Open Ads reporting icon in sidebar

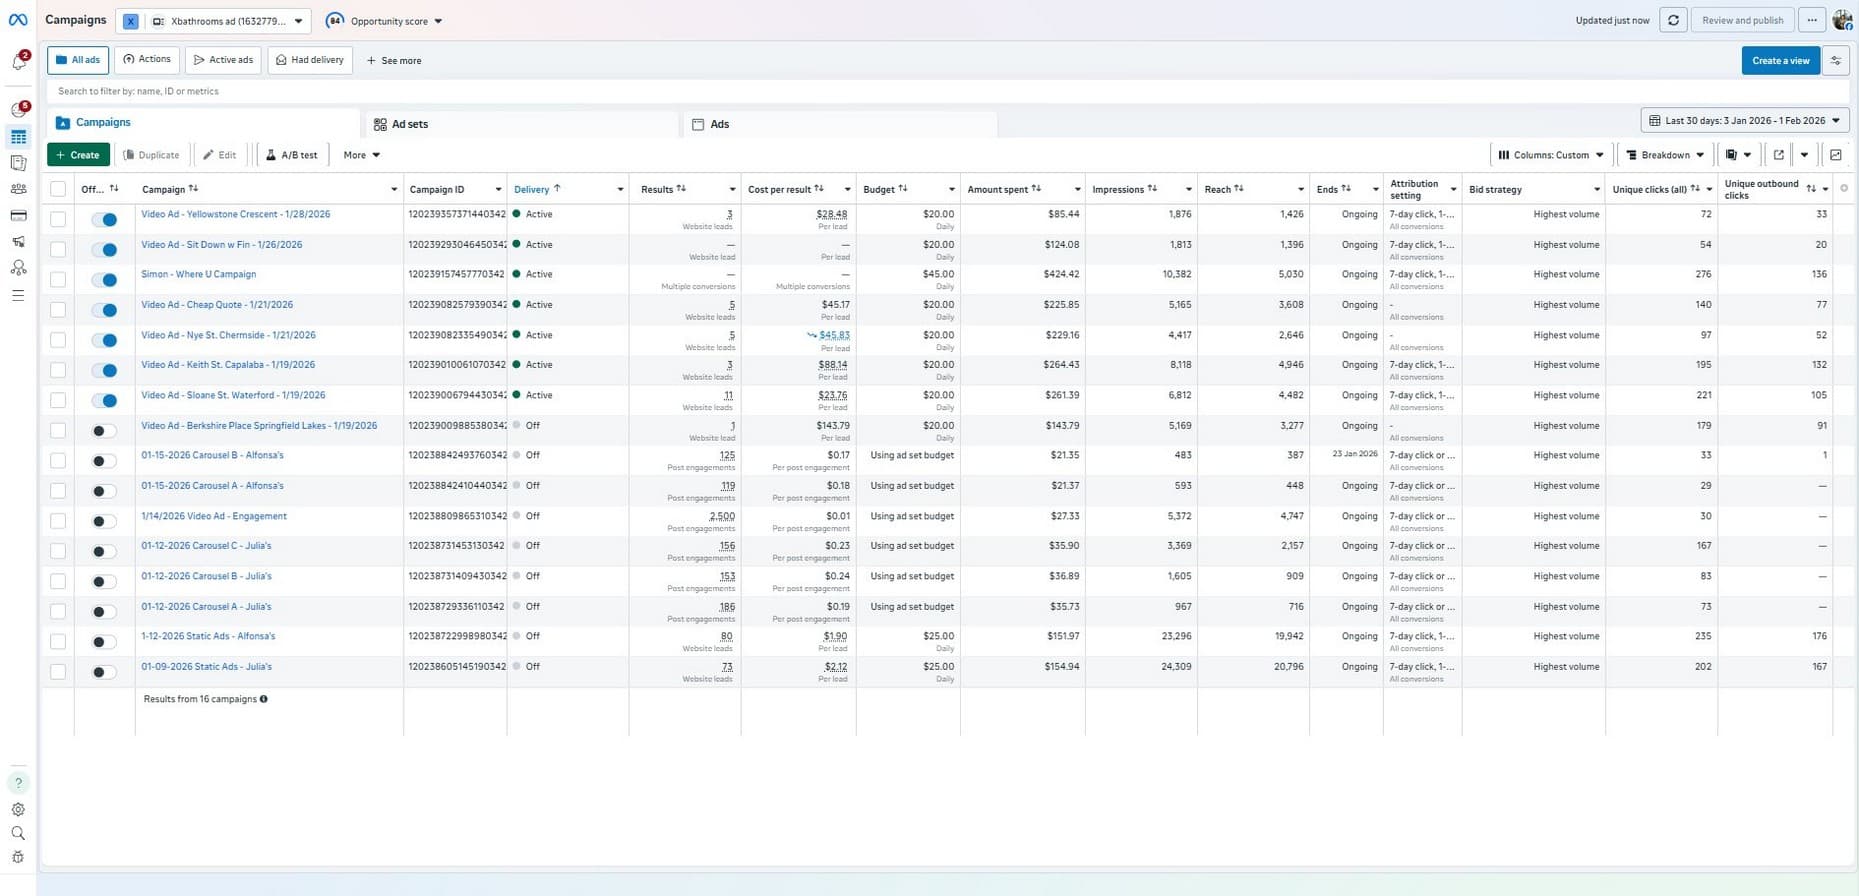tap(18, 163)
